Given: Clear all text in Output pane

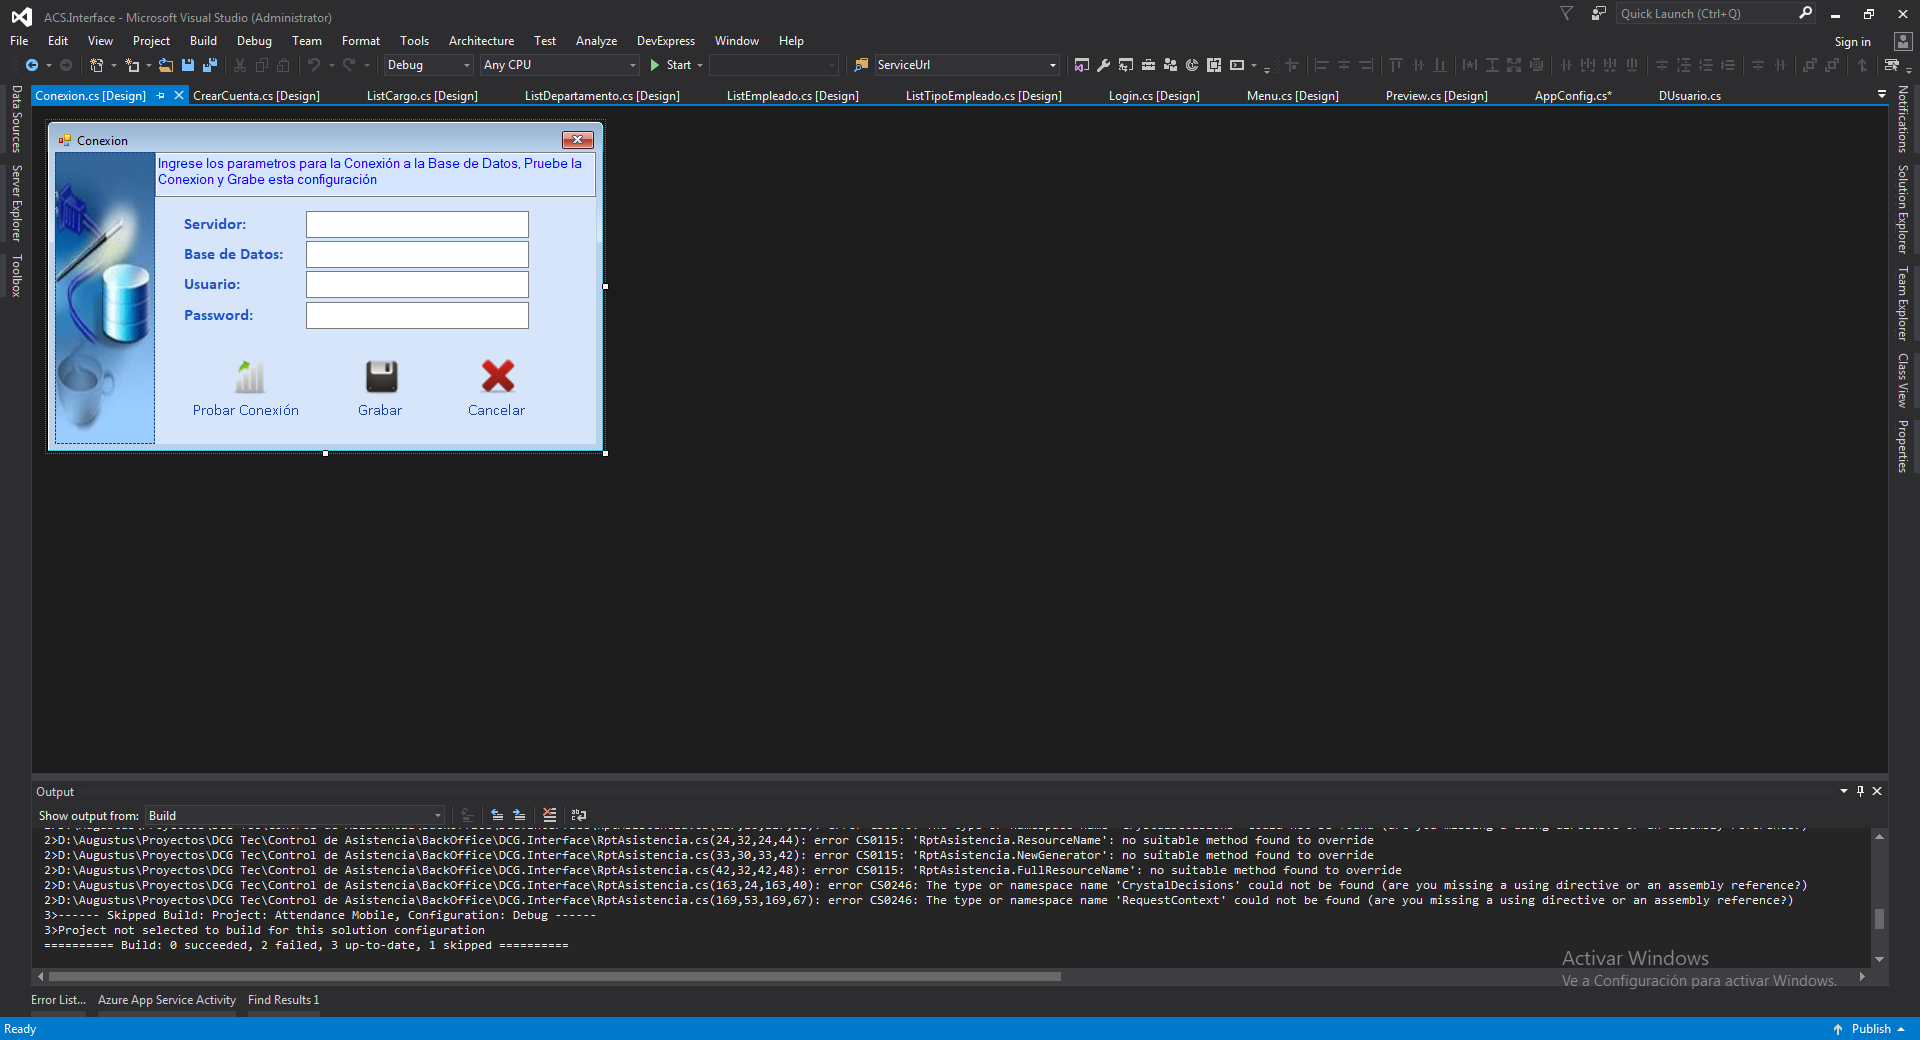Looking at the screenshot, I should click(x=549, y=815).
